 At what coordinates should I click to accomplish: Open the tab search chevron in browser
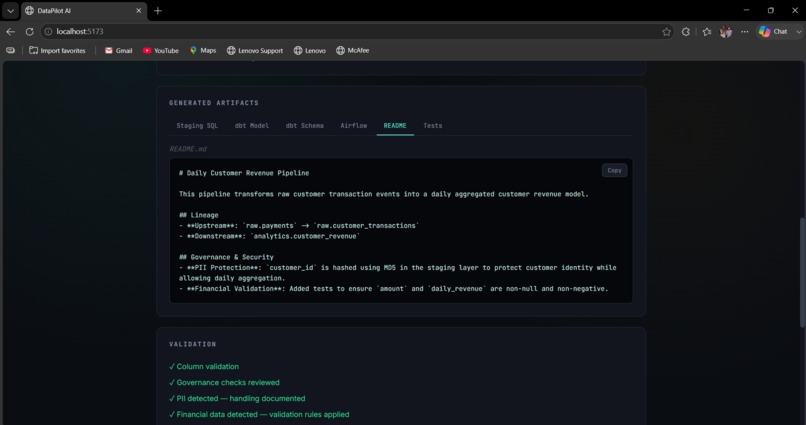(10, 10)
